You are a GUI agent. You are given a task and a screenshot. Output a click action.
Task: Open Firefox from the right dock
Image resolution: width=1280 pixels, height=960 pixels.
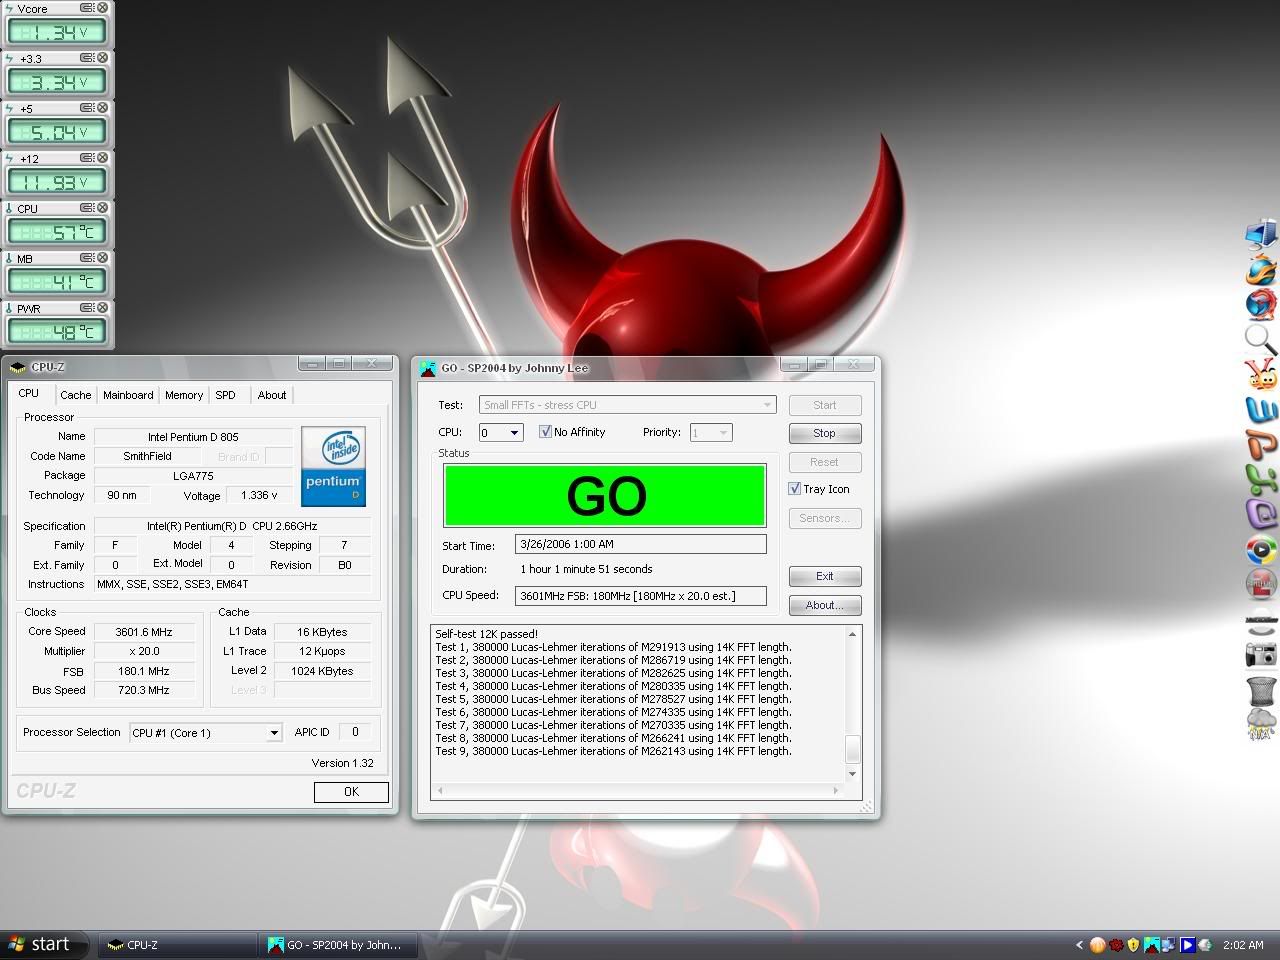(1261, 270)
